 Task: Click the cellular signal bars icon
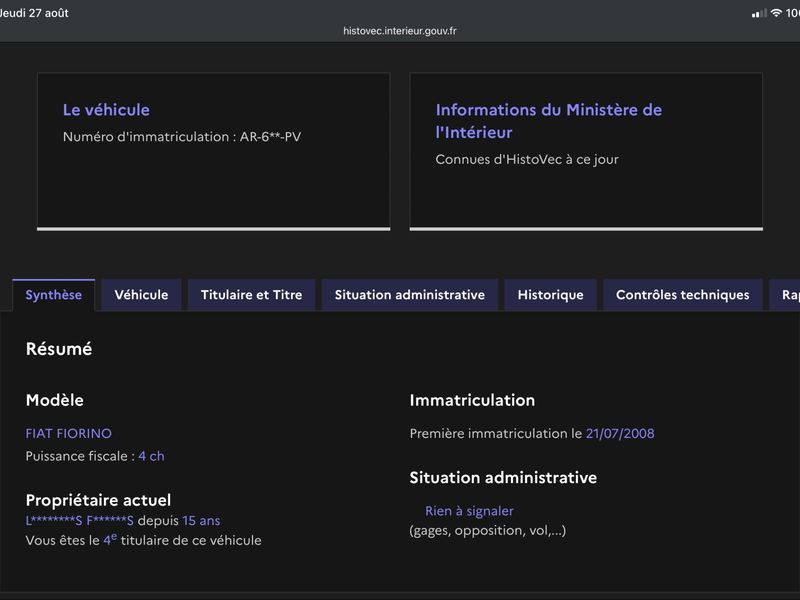pyautogui.click(x=759, y=14)
